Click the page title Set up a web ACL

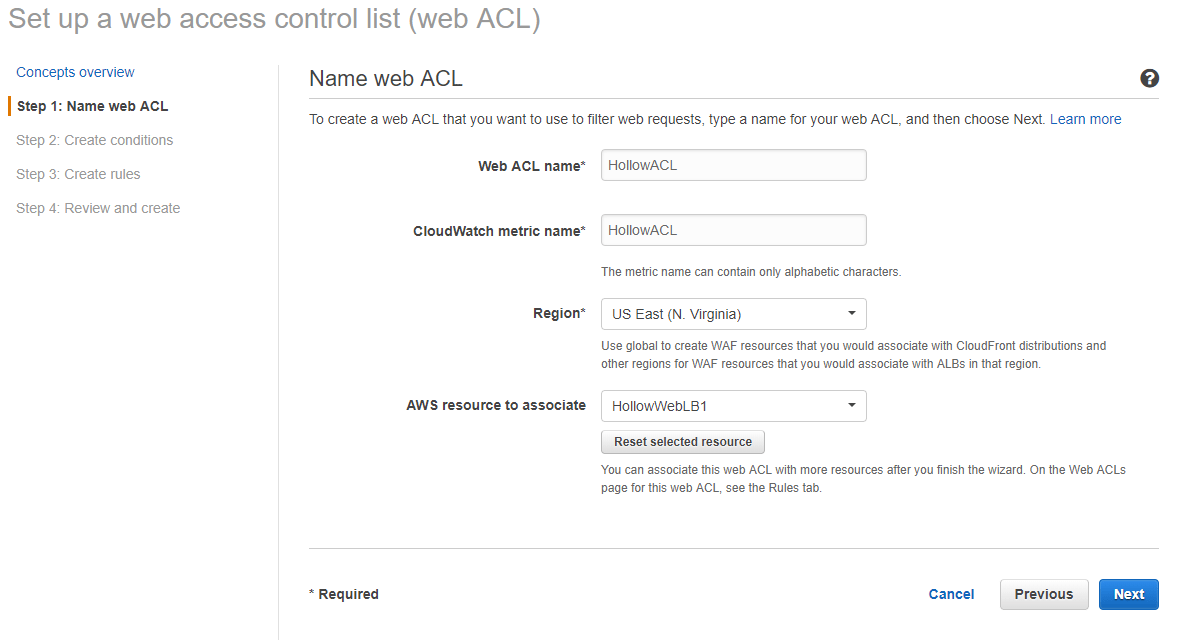tap(274, 19)
